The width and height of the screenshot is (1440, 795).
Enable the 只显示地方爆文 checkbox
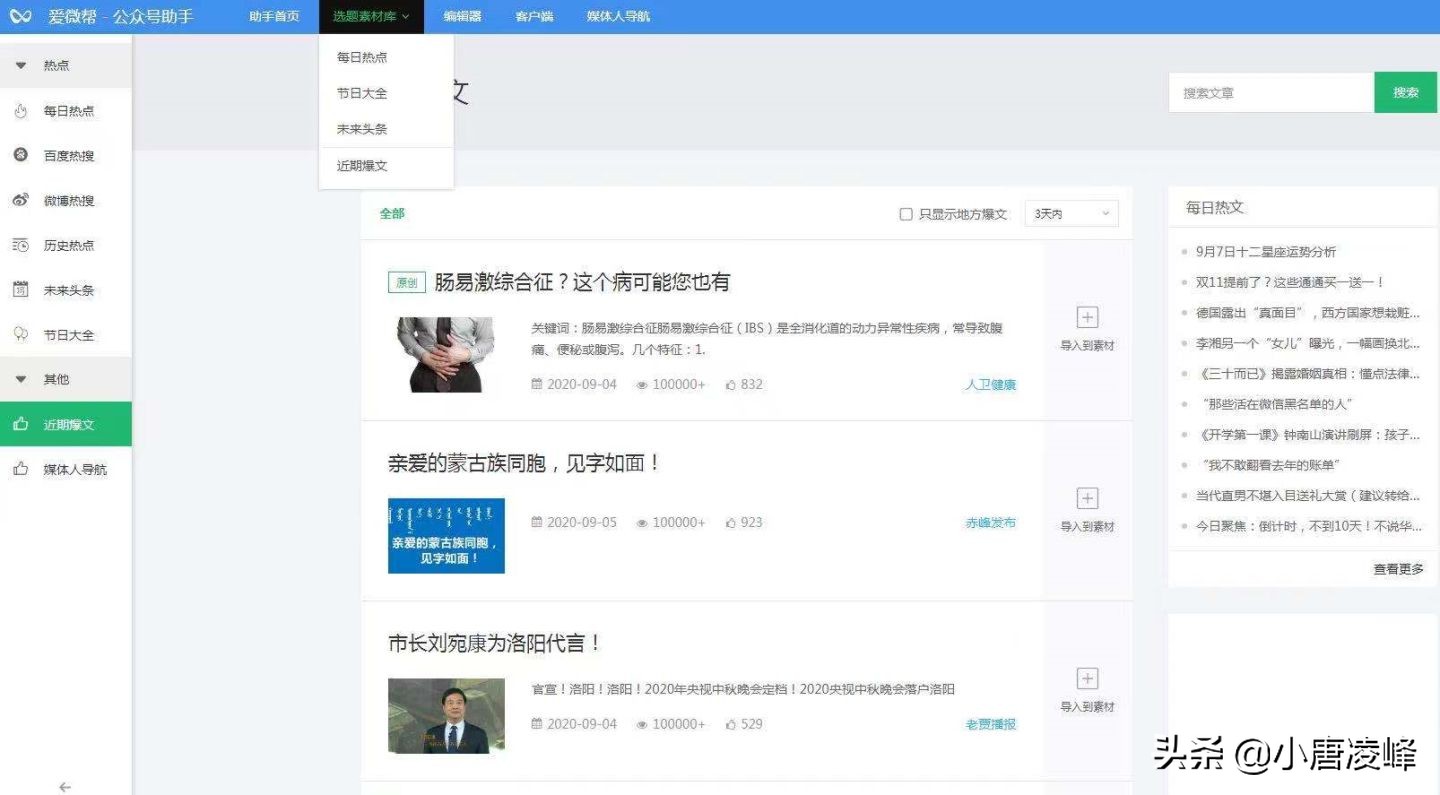point(906,213)
